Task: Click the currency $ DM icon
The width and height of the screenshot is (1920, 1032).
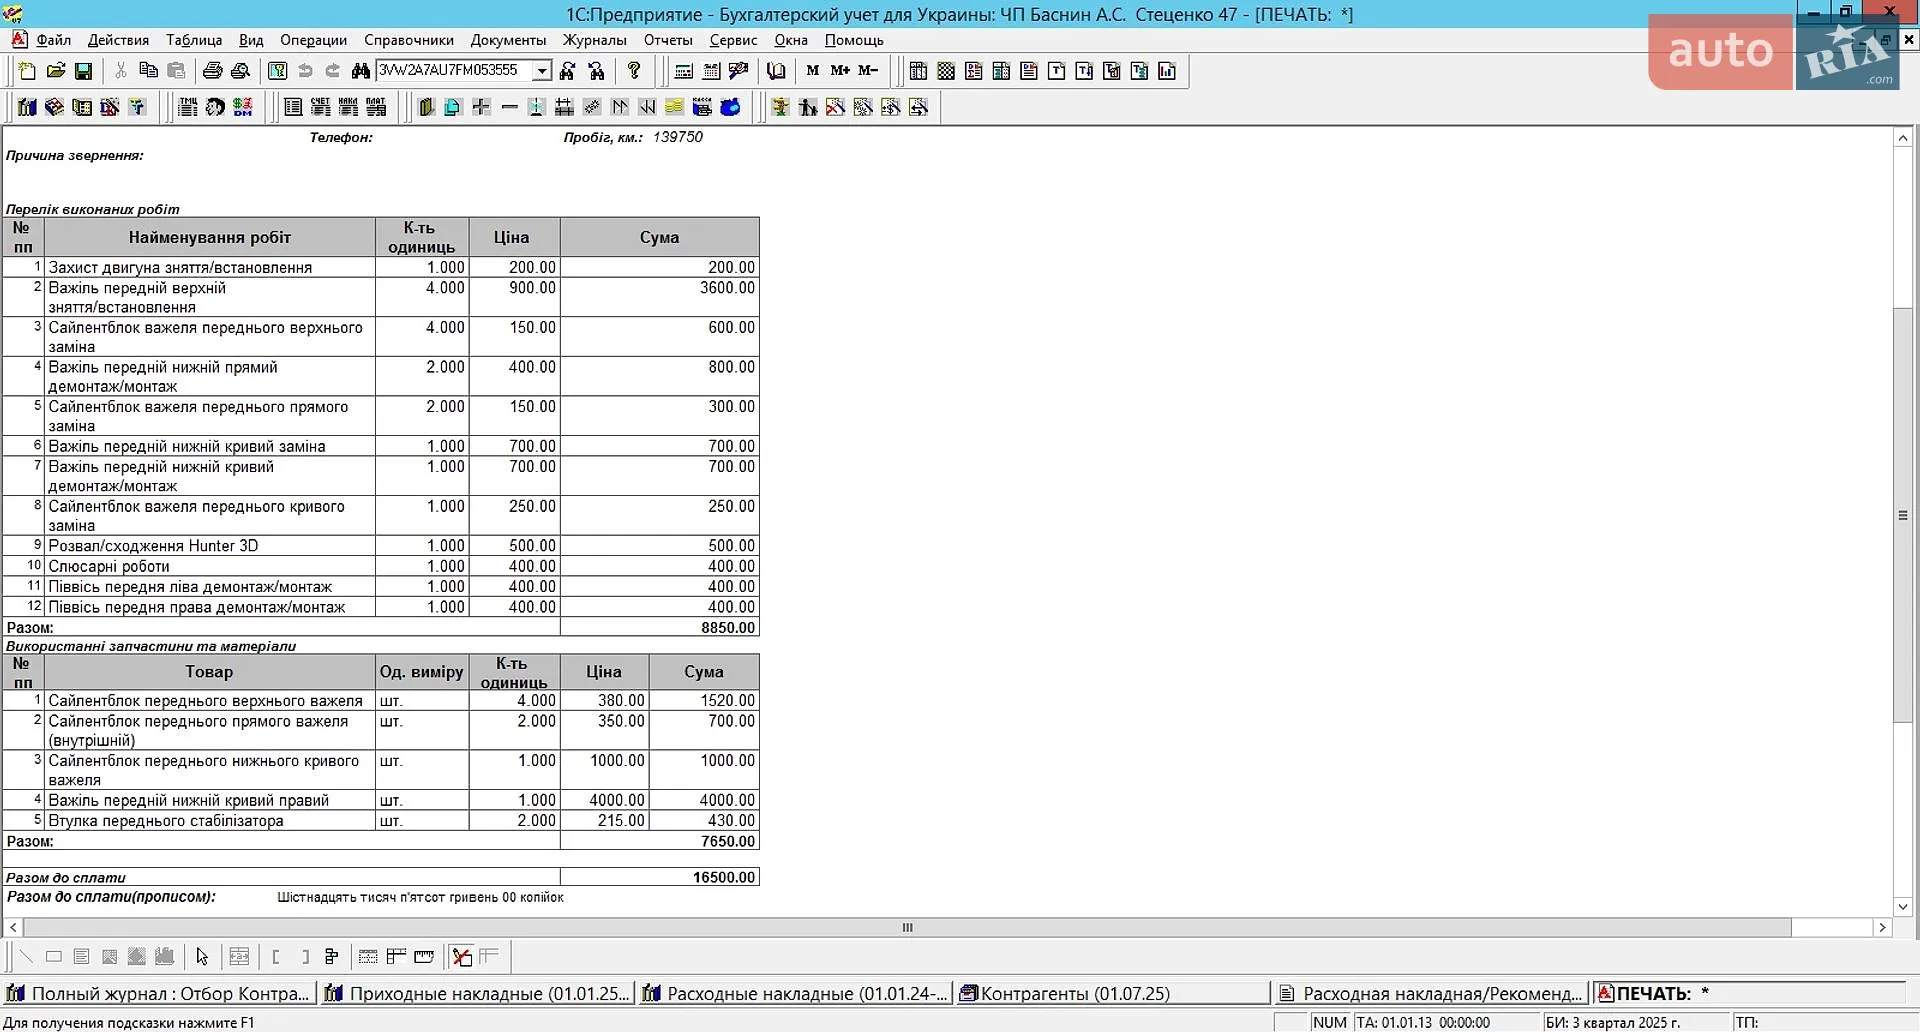Action: tap(243, 107)
